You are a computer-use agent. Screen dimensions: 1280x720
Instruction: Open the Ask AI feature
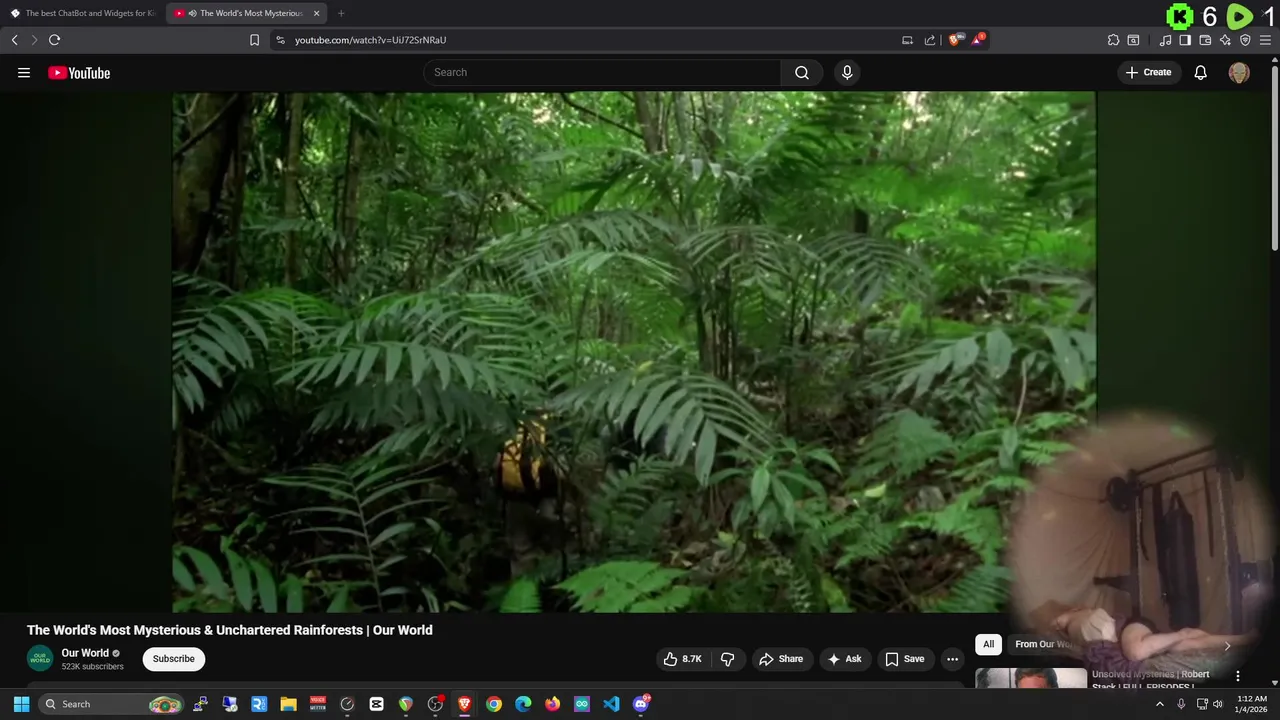844,659
